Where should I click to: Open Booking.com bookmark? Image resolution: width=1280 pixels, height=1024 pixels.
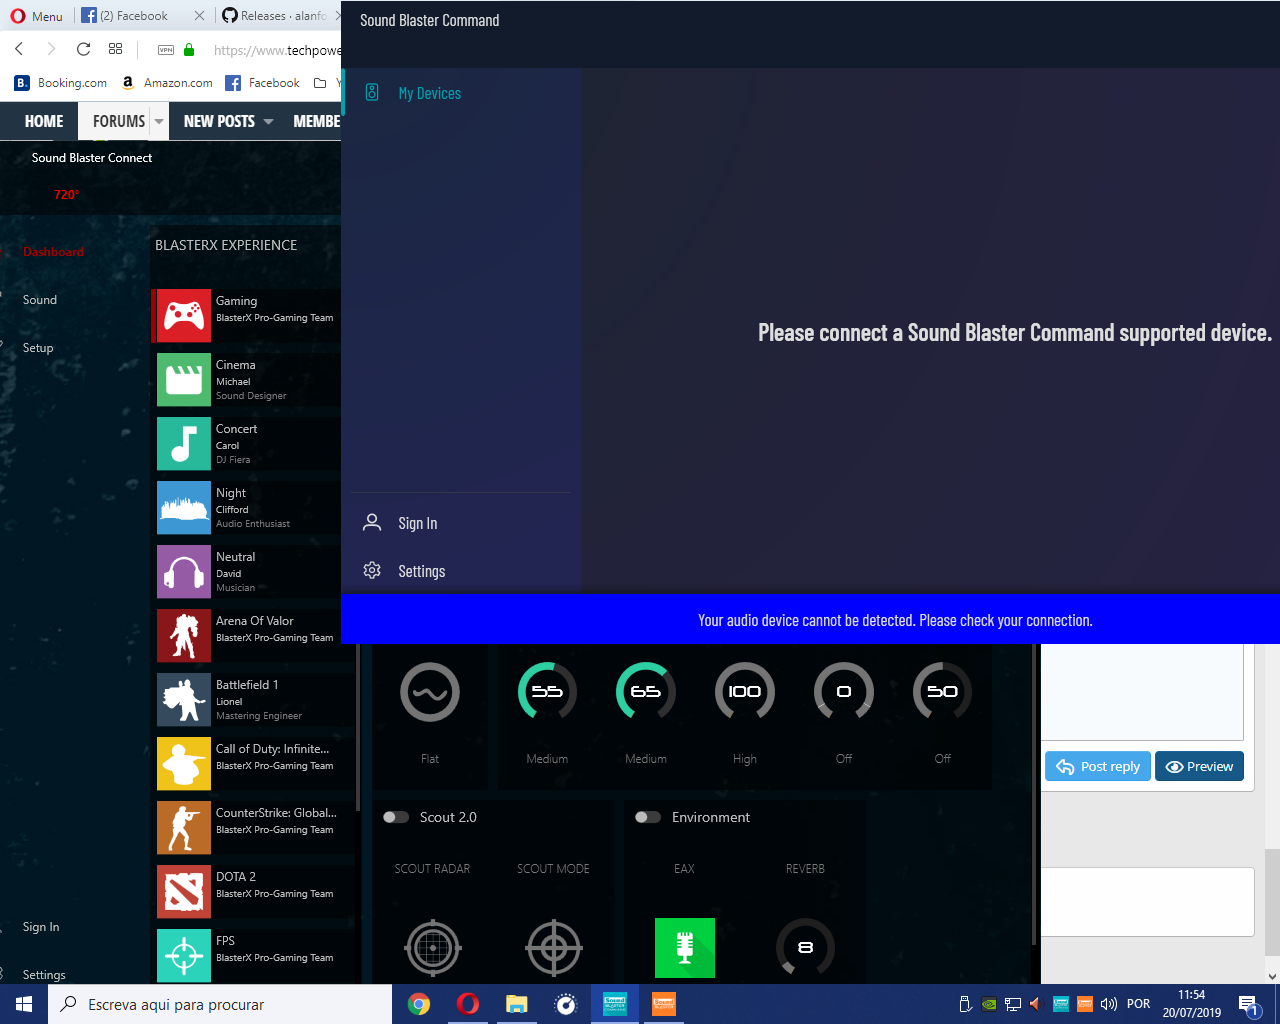[61, 83]
